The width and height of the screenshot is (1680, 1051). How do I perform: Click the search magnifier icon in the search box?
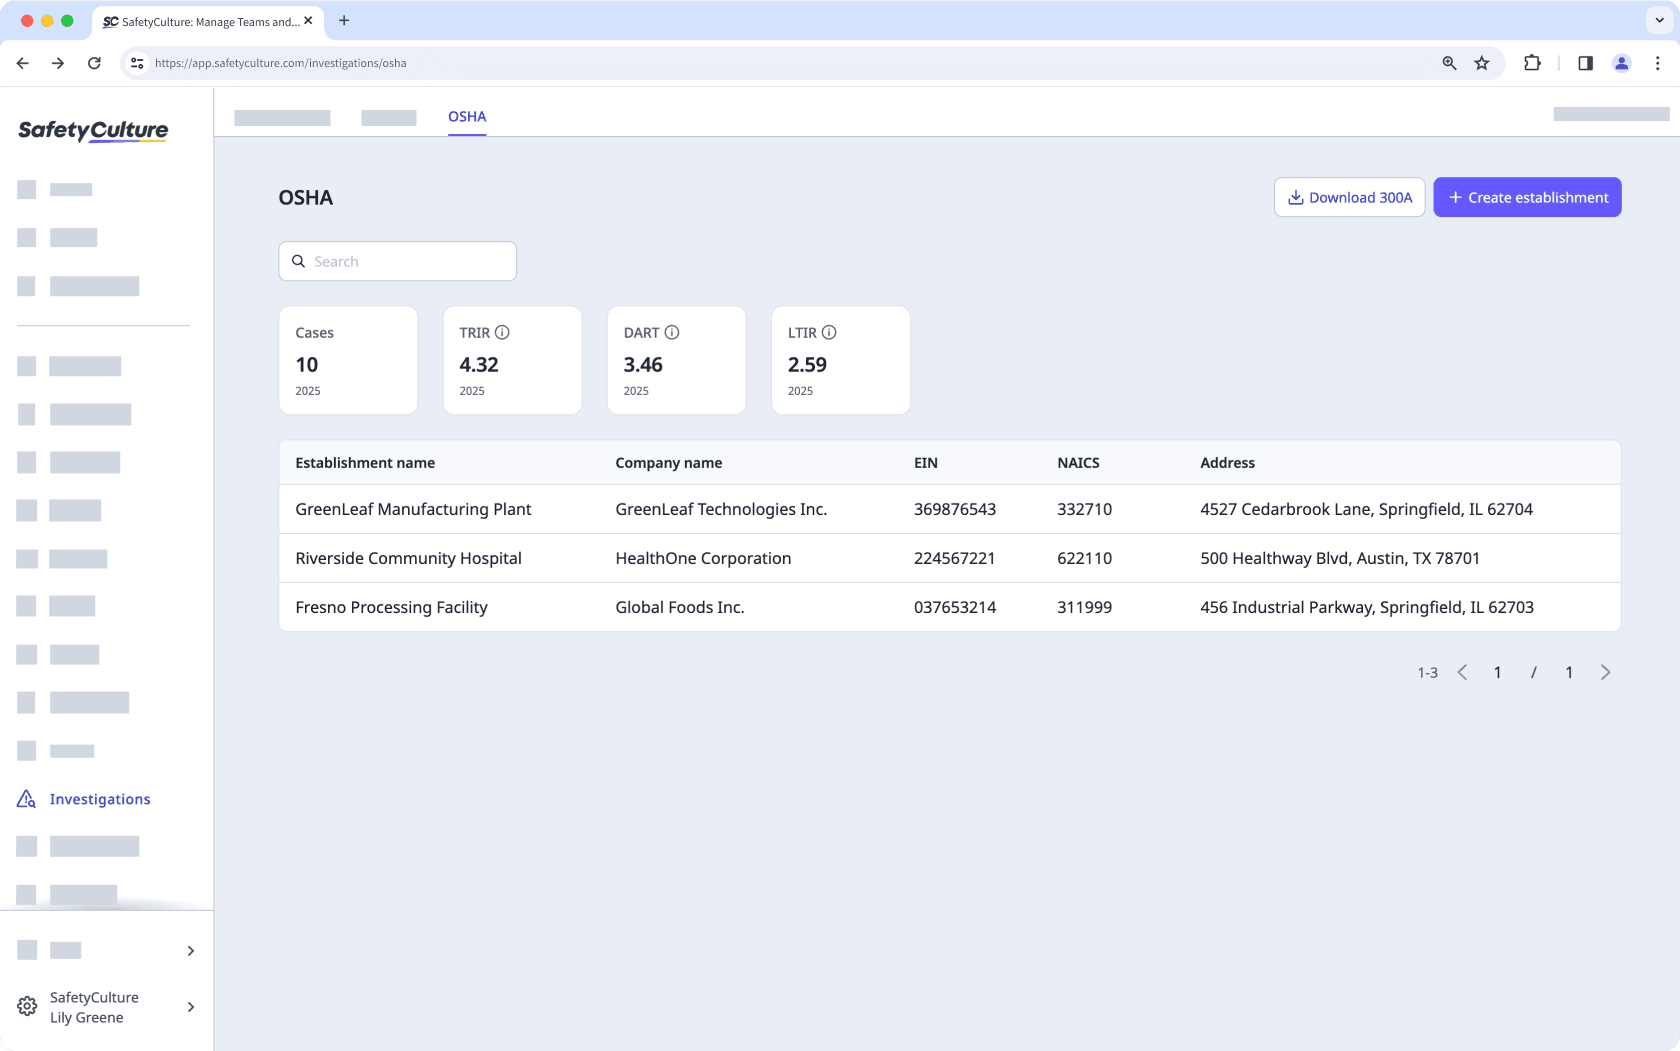tap(299, 261)
